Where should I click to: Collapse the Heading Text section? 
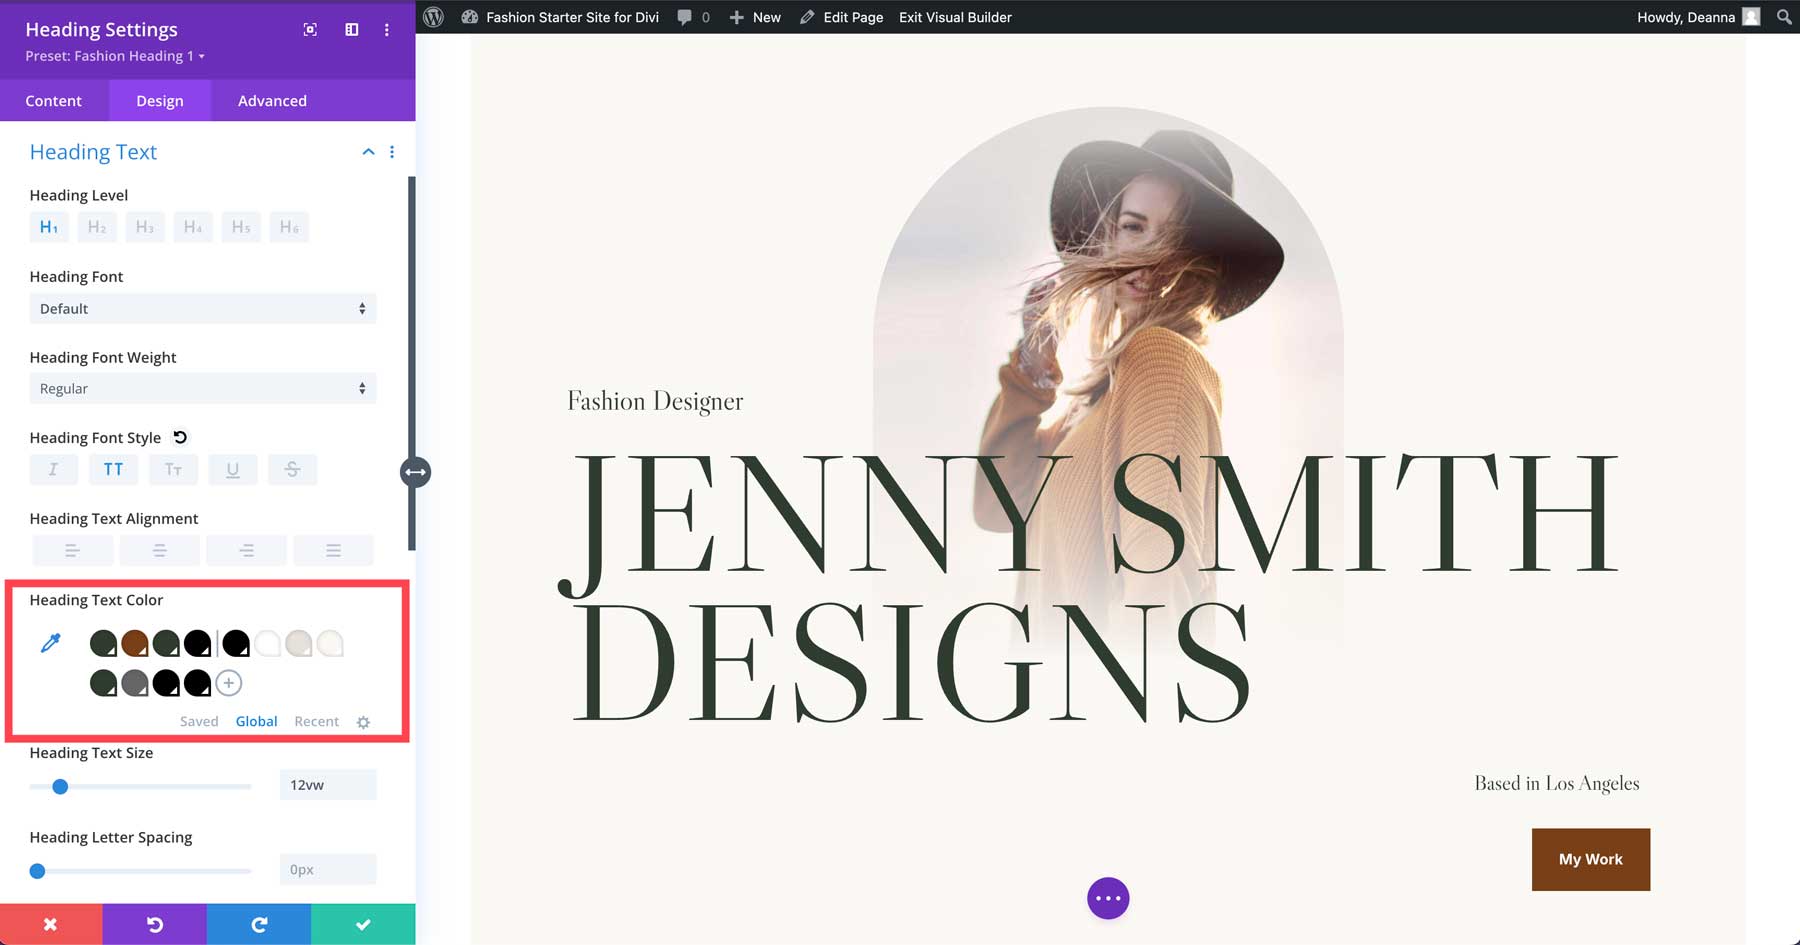coord(368,151)
